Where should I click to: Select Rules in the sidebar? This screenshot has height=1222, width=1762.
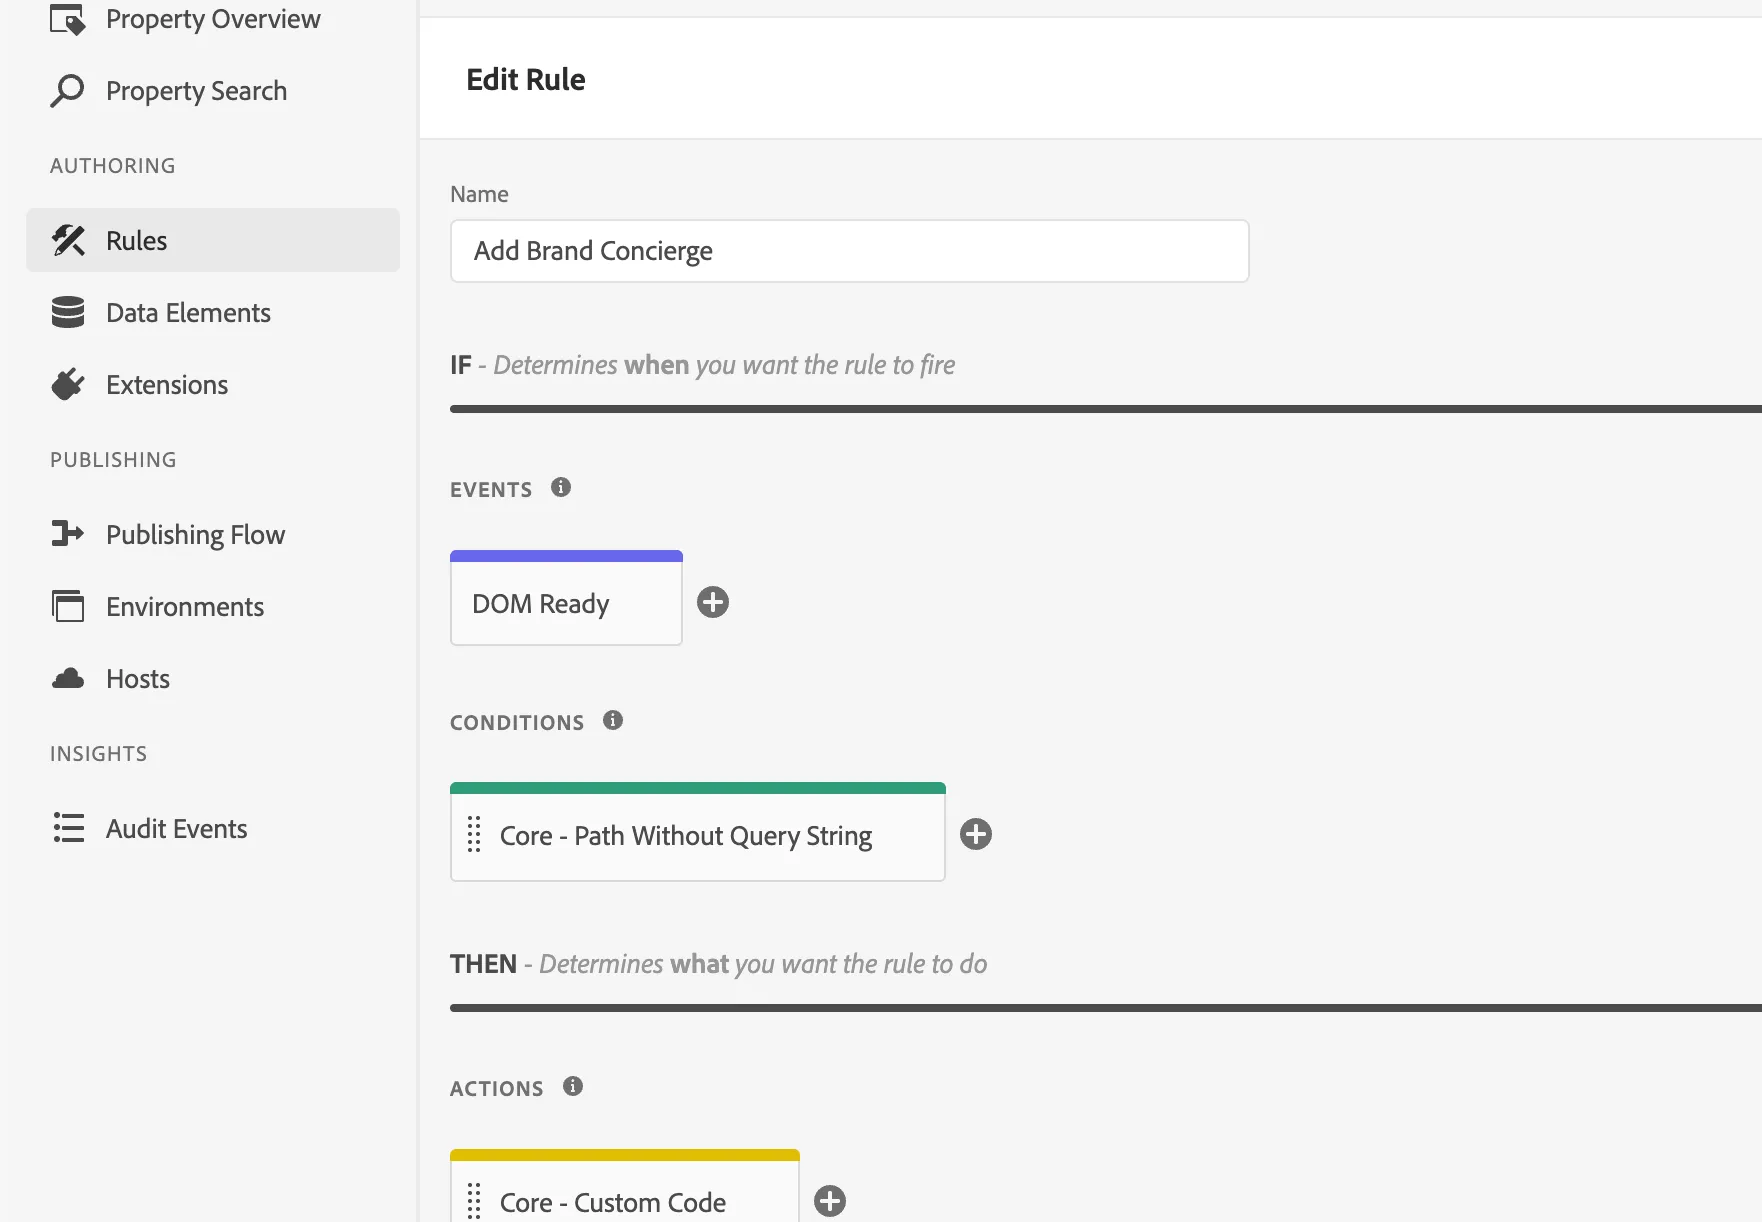(213, 240)
